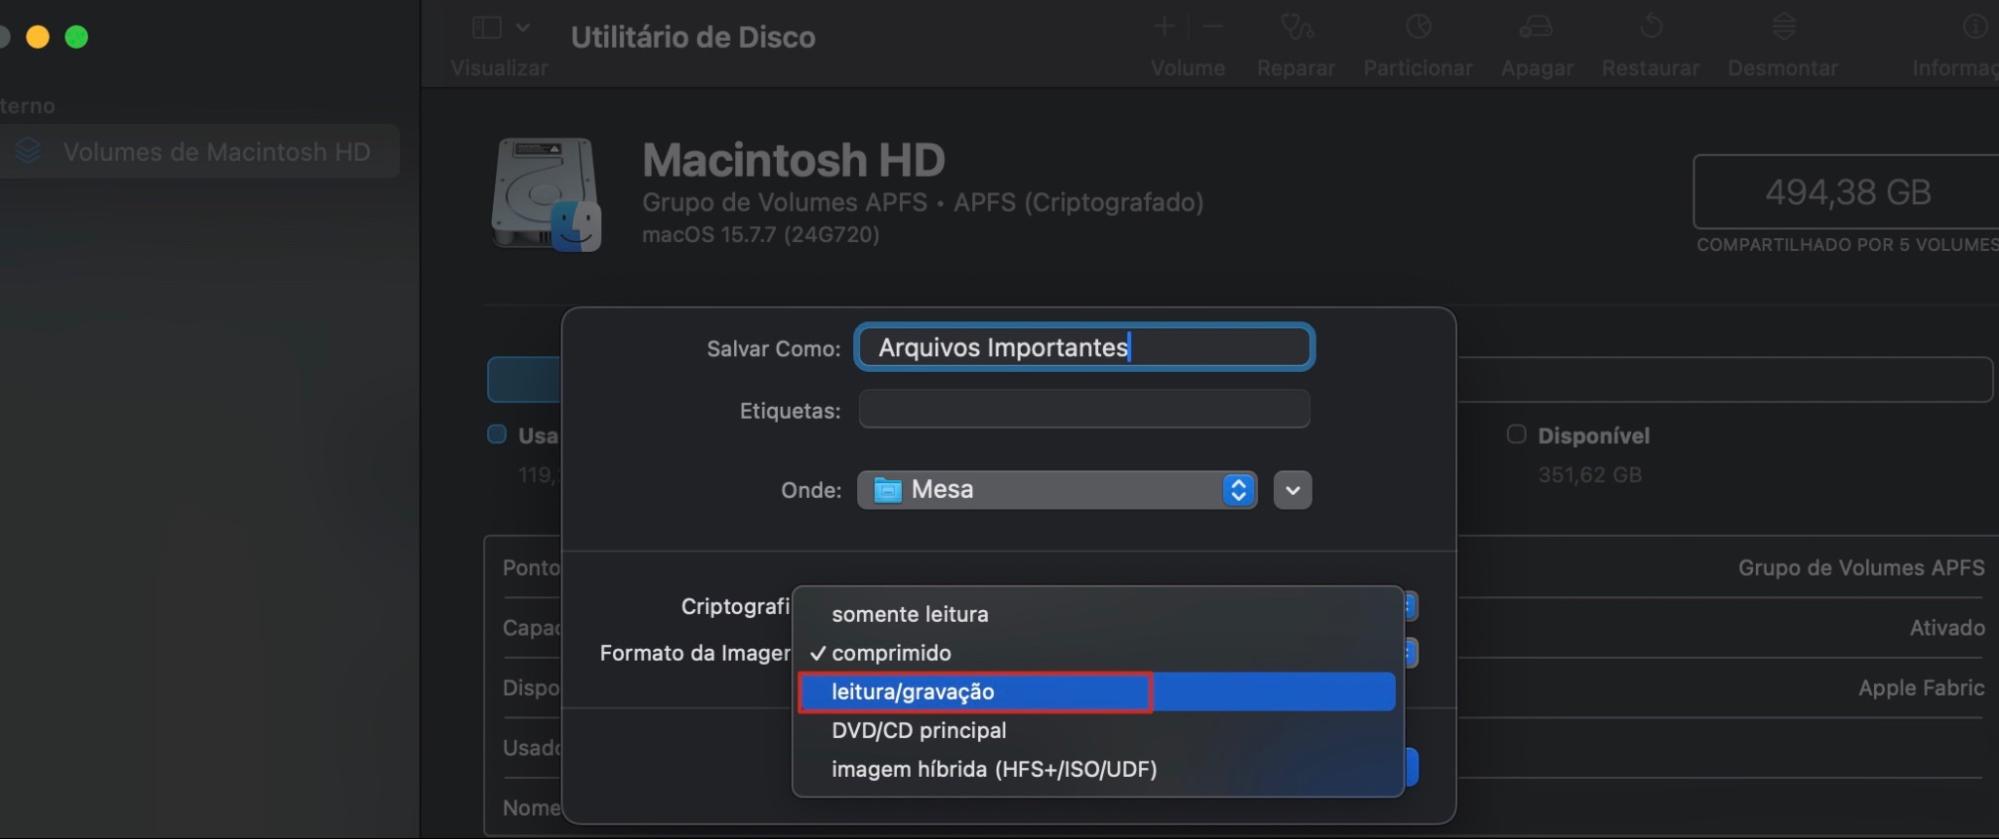This screenshot has height=839, width=1999.
Task: Click the Mesa folder icon in Onde
Action: click(x=888, y=490)
